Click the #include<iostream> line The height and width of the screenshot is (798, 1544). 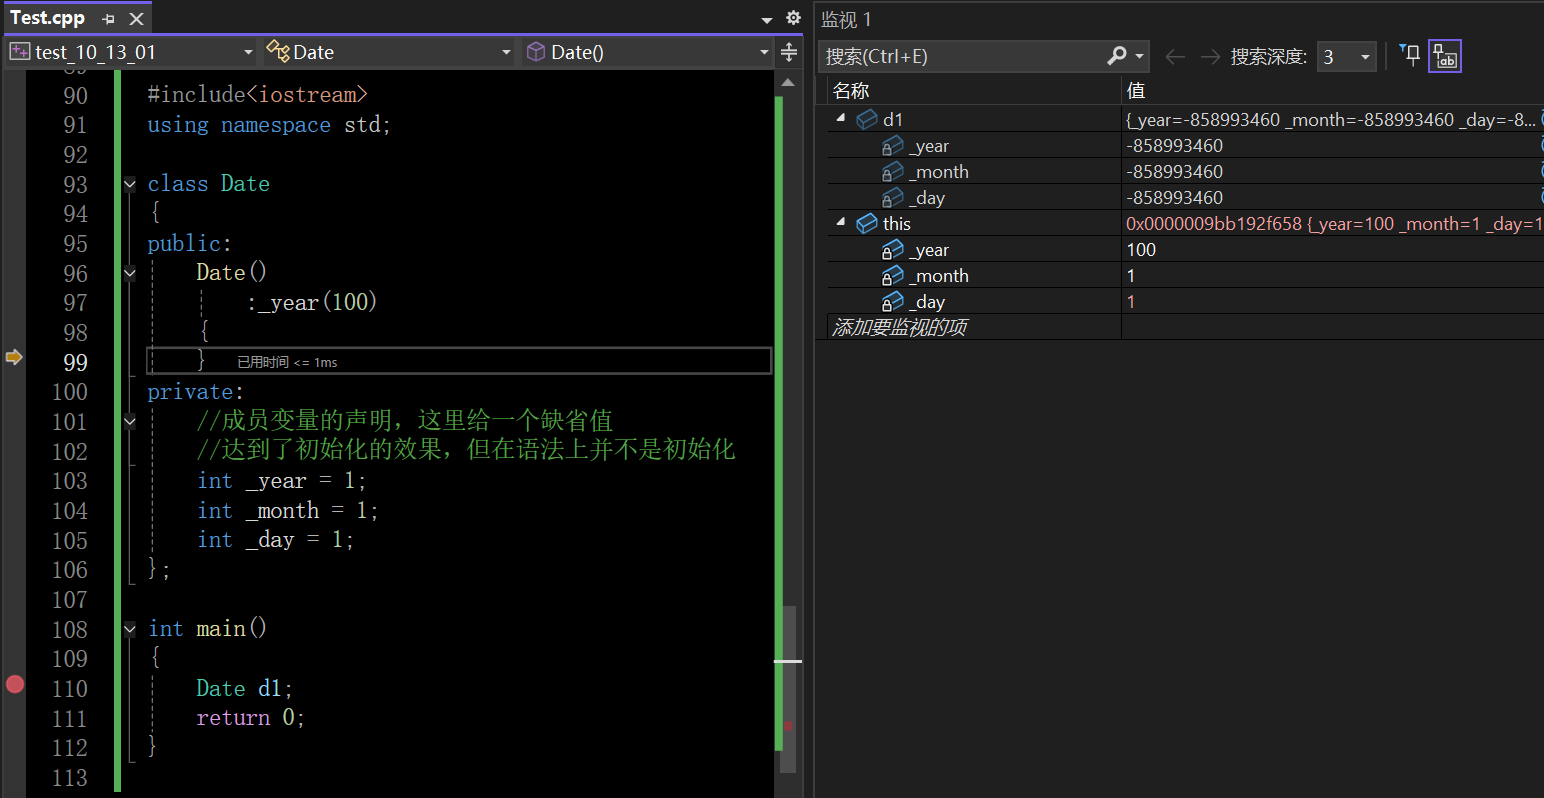258,95
